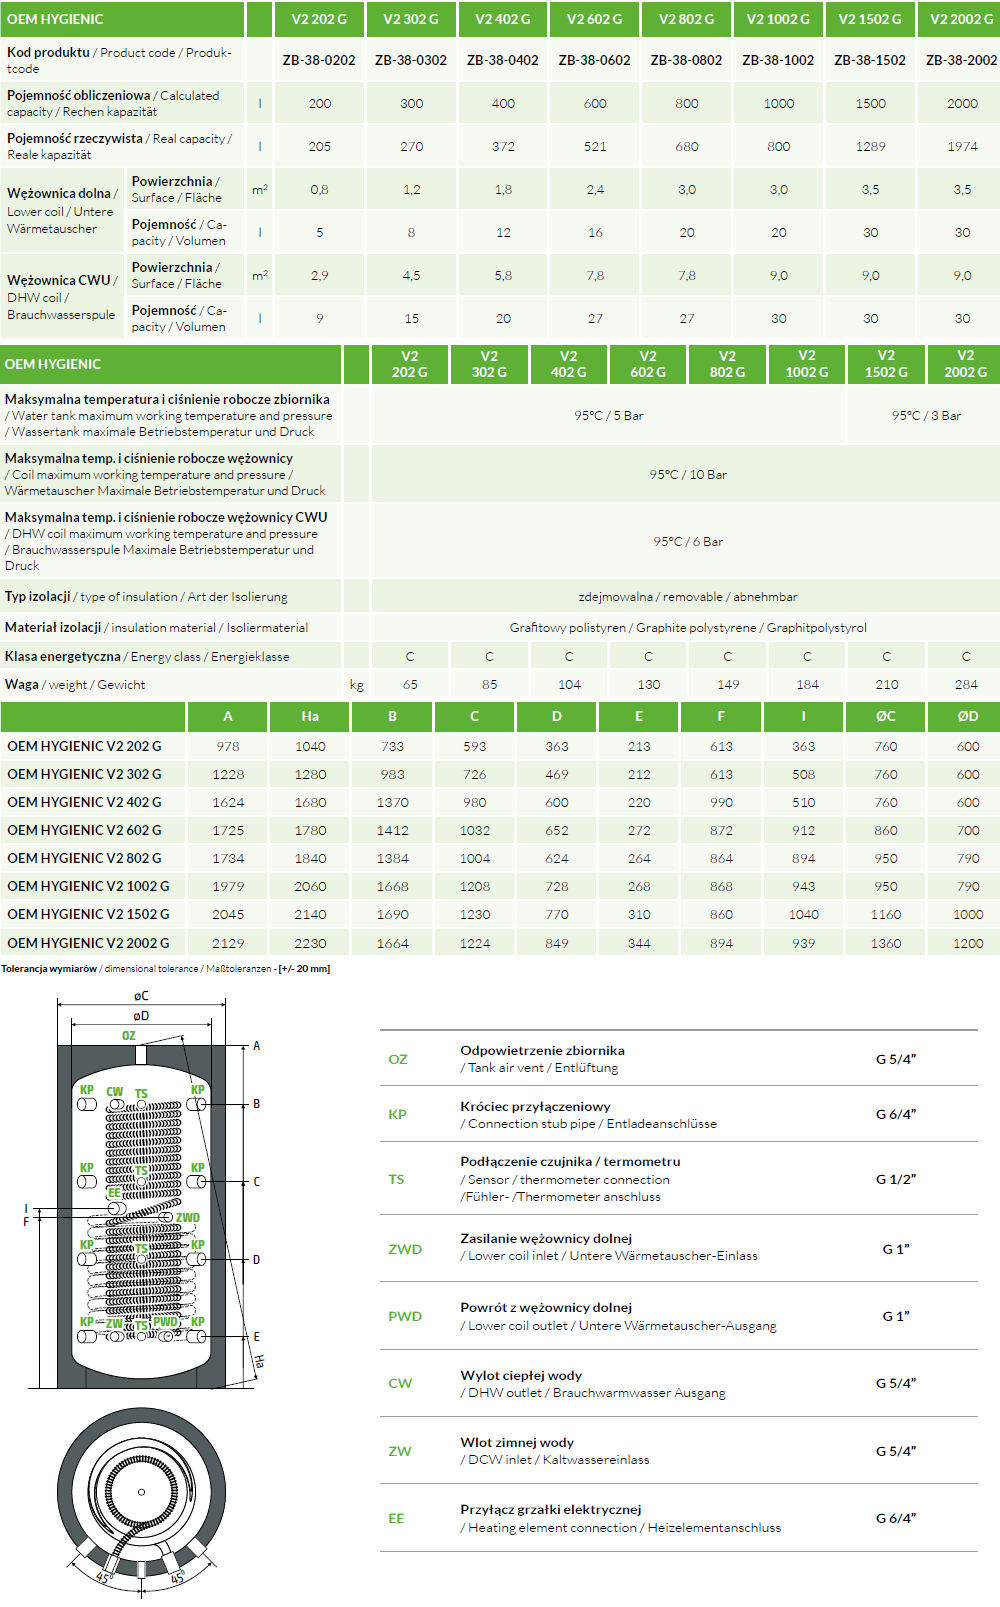1000x1607 pixels.
Task: Select the weight value 65
Action: pyautogui.click(x=410, y=684)
